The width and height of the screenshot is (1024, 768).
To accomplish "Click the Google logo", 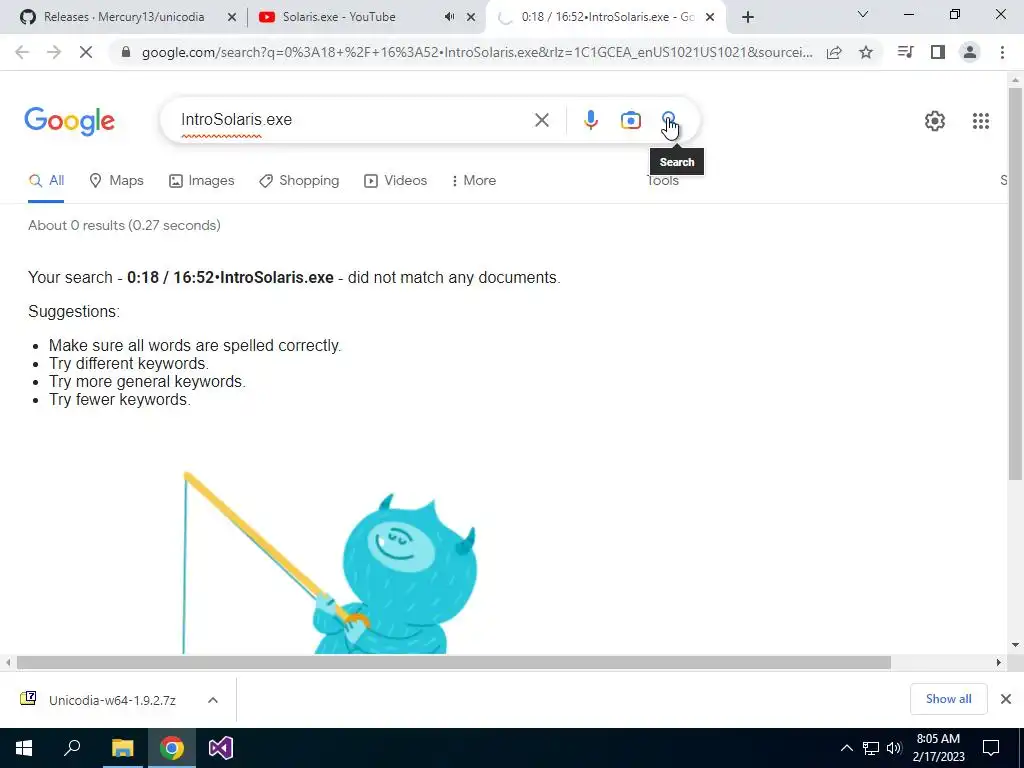I will point(69,121).
